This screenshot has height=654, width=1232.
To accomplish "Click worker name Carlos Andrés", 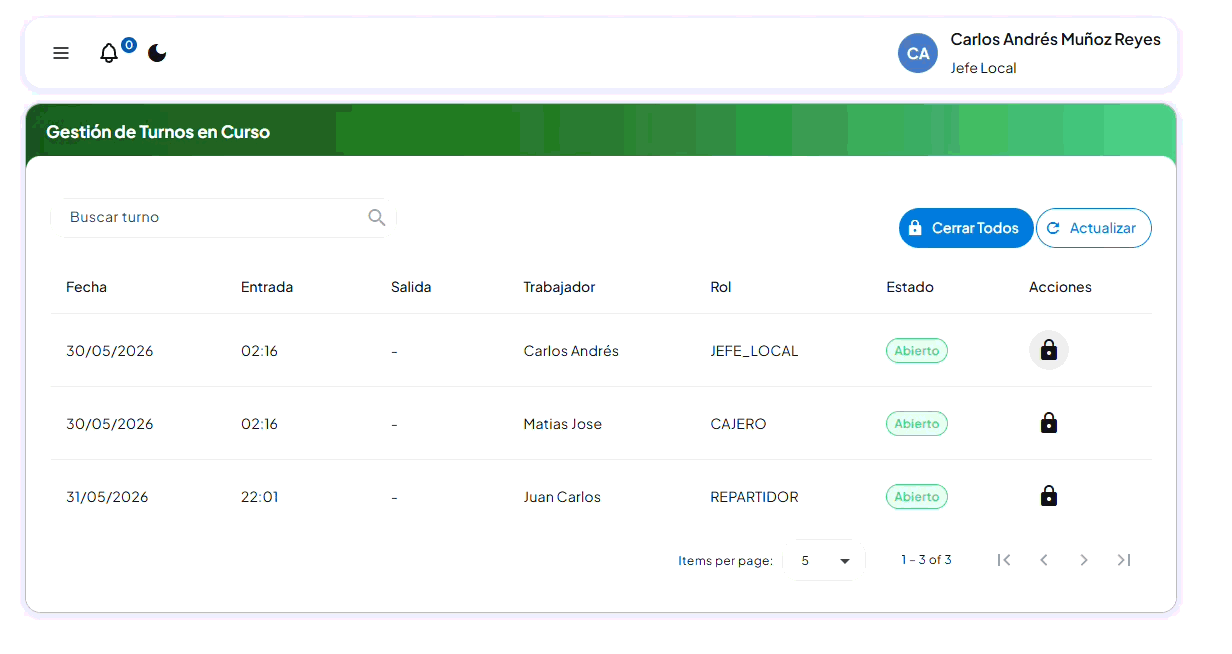I will (571, 351).
